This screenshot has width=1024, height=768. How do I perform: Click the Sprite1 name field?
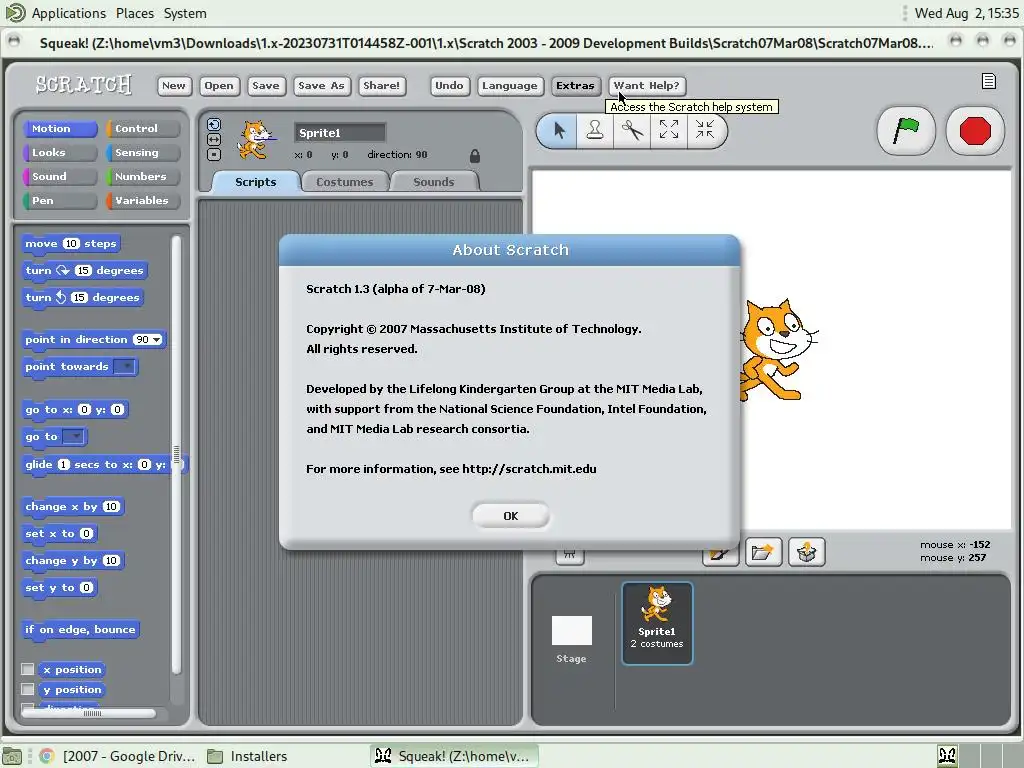340,133
